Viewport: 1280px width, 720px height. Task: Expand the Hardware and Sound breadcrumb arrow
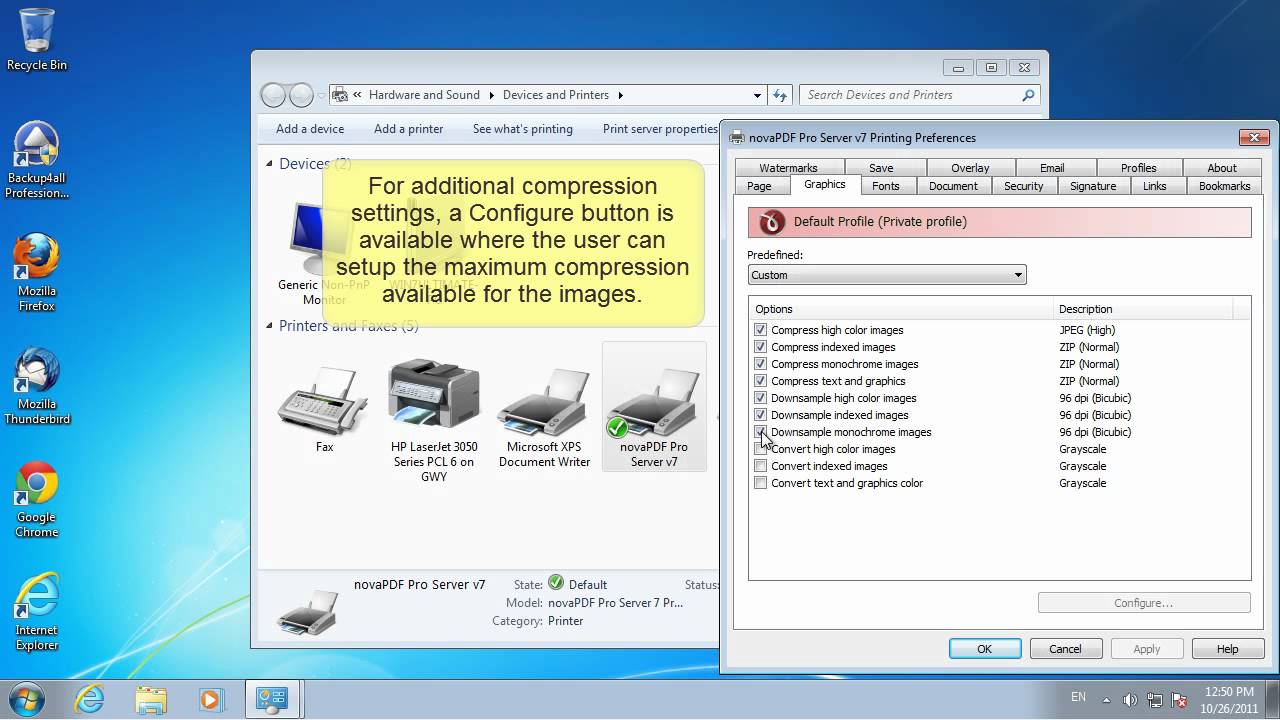click(491, 95)
